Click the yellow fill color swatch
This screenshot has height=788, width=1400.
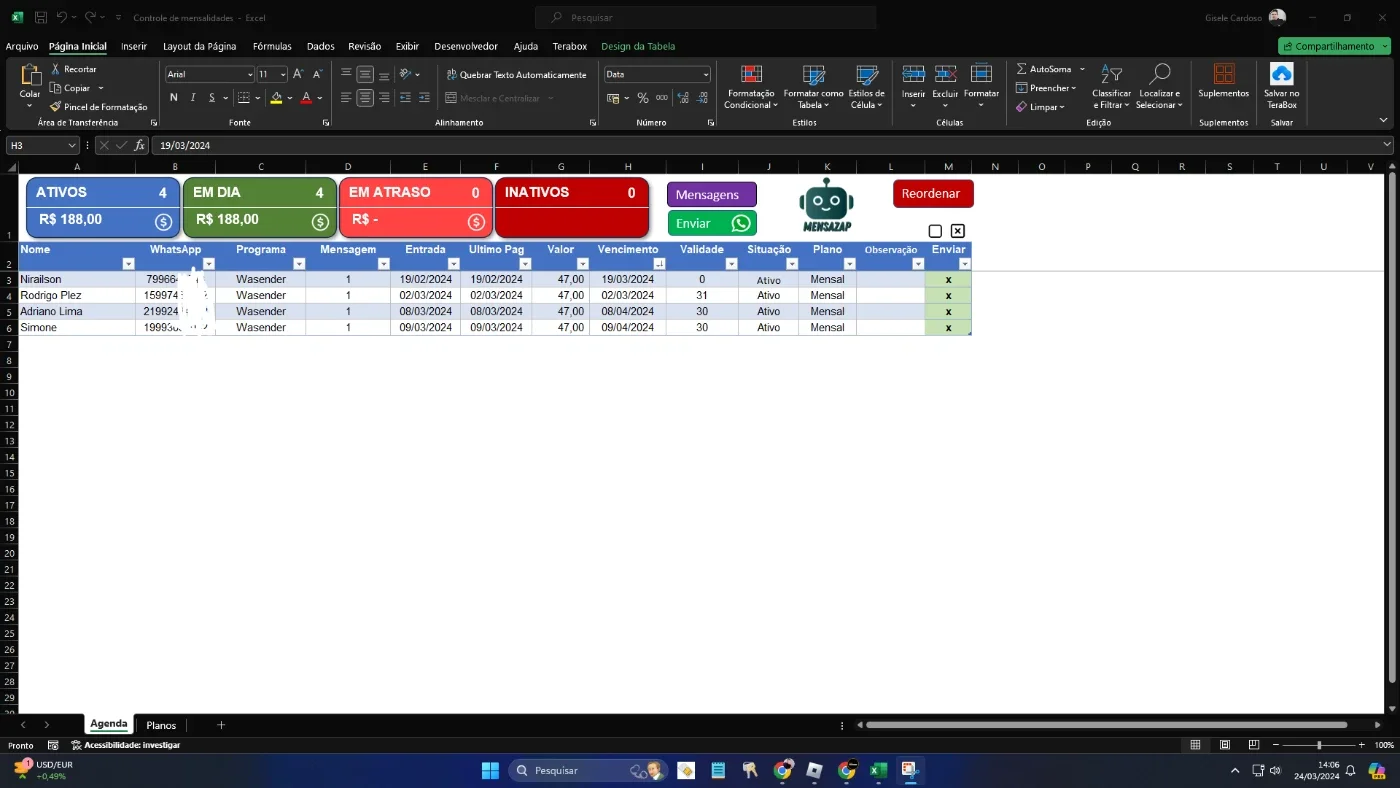click(x=276, y=98)
